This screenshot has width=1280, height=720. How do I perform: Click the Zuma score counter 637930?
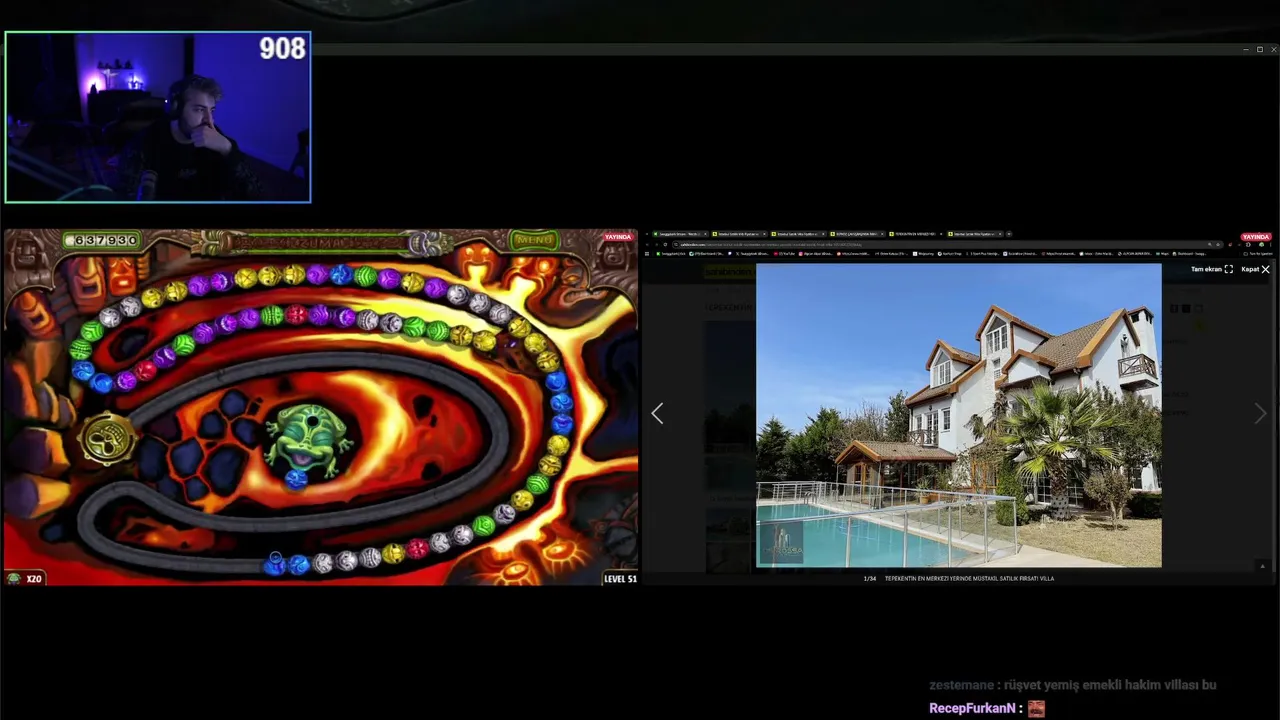click(102, 240)
